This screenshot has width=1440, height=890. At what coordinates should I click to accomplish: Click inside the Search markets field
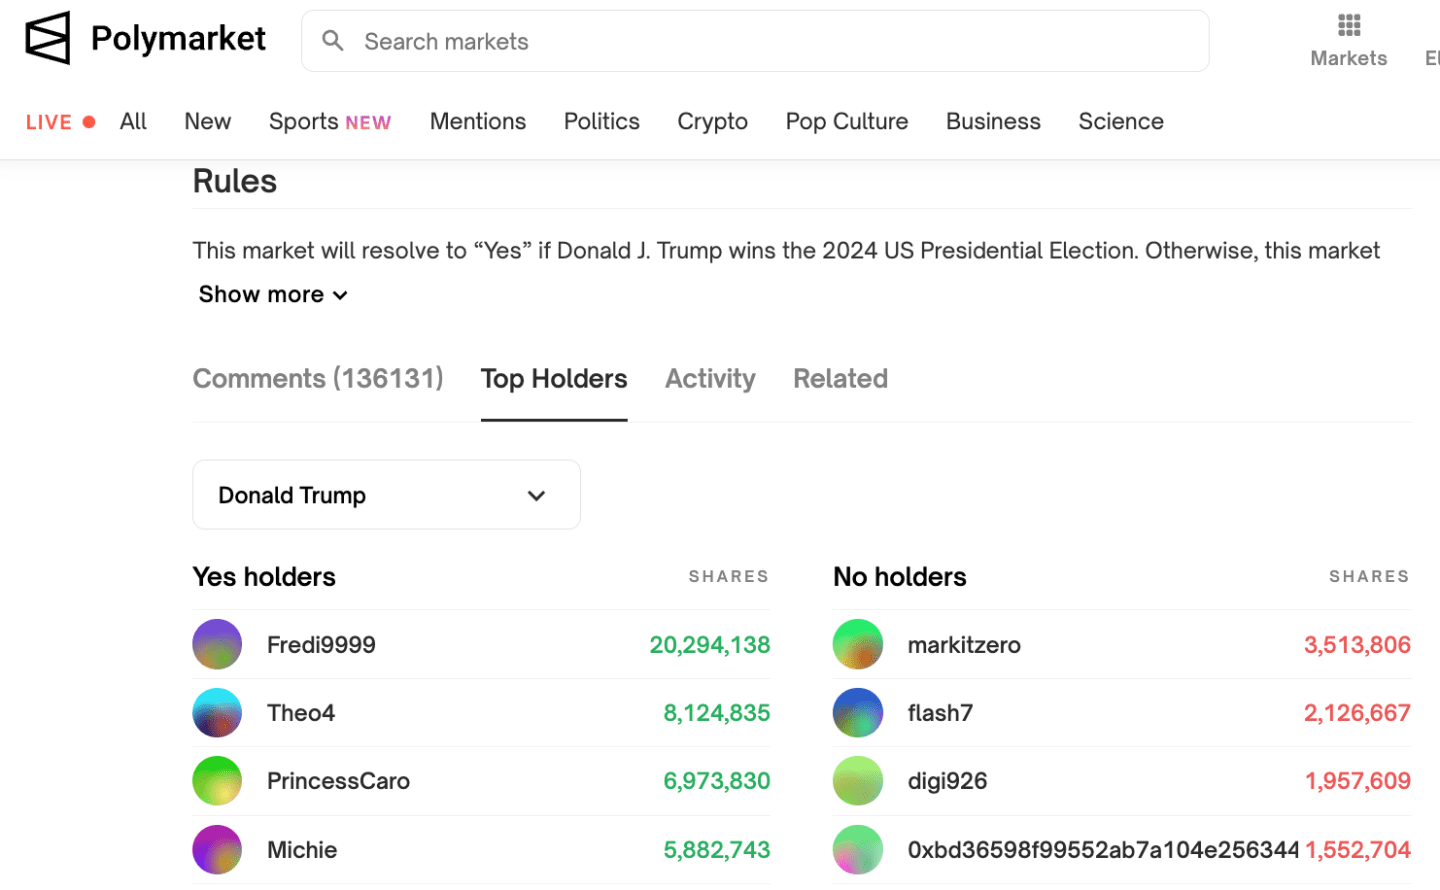[770, 41]
